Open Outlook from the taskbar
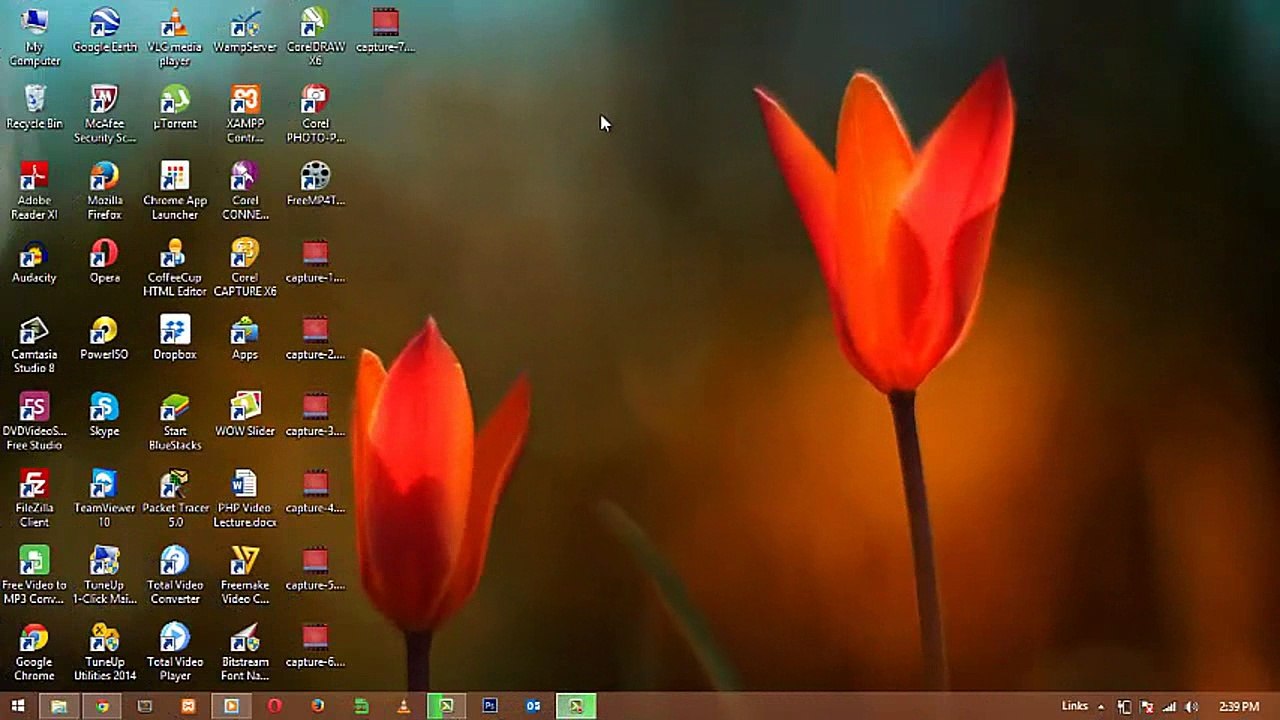The height and width of the screenshot is (720, 1280). 533,706
